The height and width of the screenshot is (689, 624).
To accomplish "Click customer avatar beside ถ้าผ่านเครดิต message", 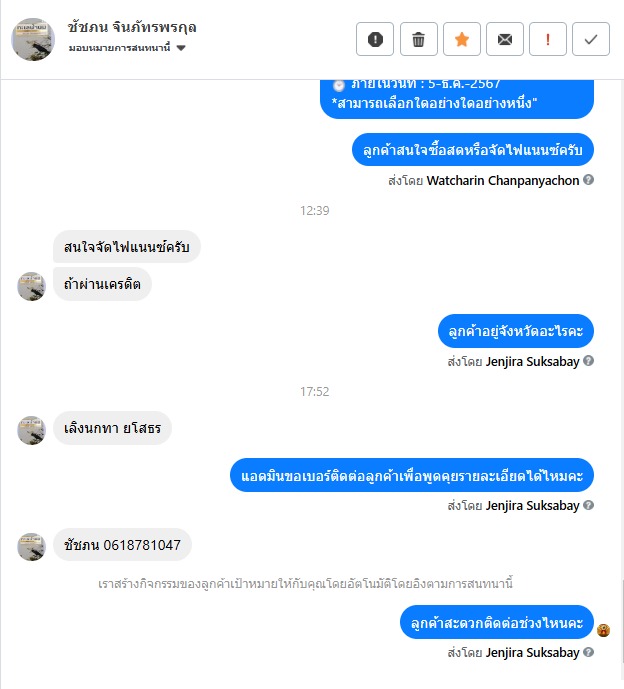I will (x=31, y=286).
